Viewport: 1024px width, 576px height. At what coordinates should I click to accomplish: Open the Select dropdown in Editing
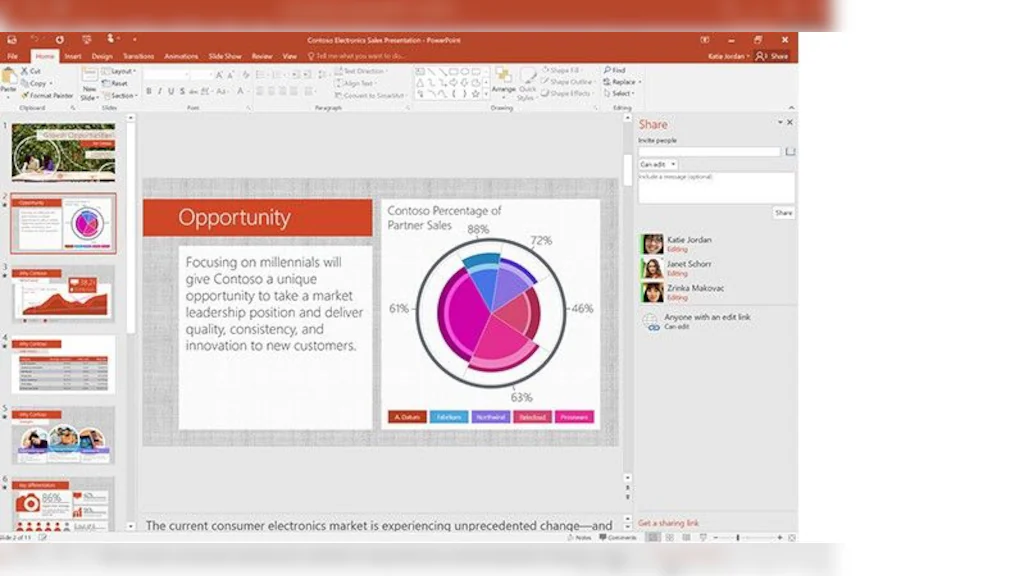click(x=618, y=93)
